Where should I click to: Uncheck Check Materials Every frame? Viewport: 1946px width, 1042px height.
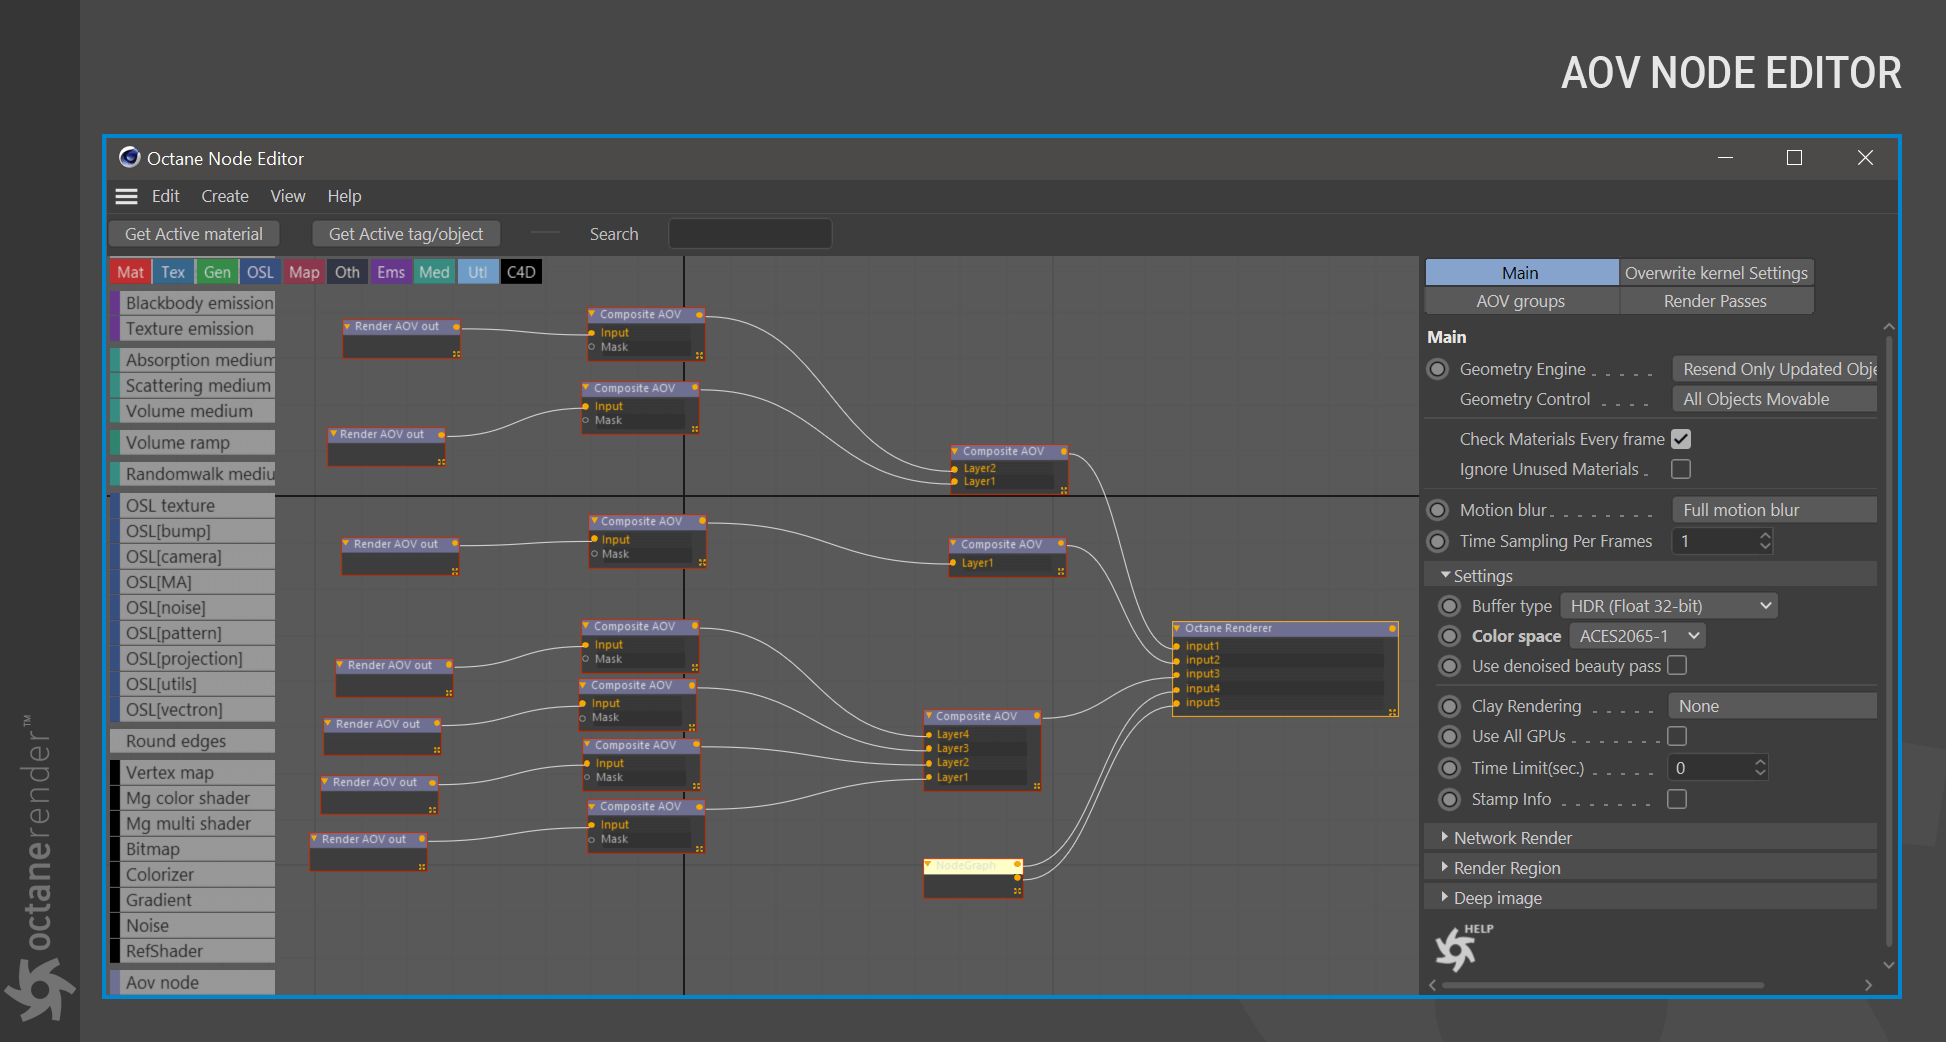(1681, 439)
